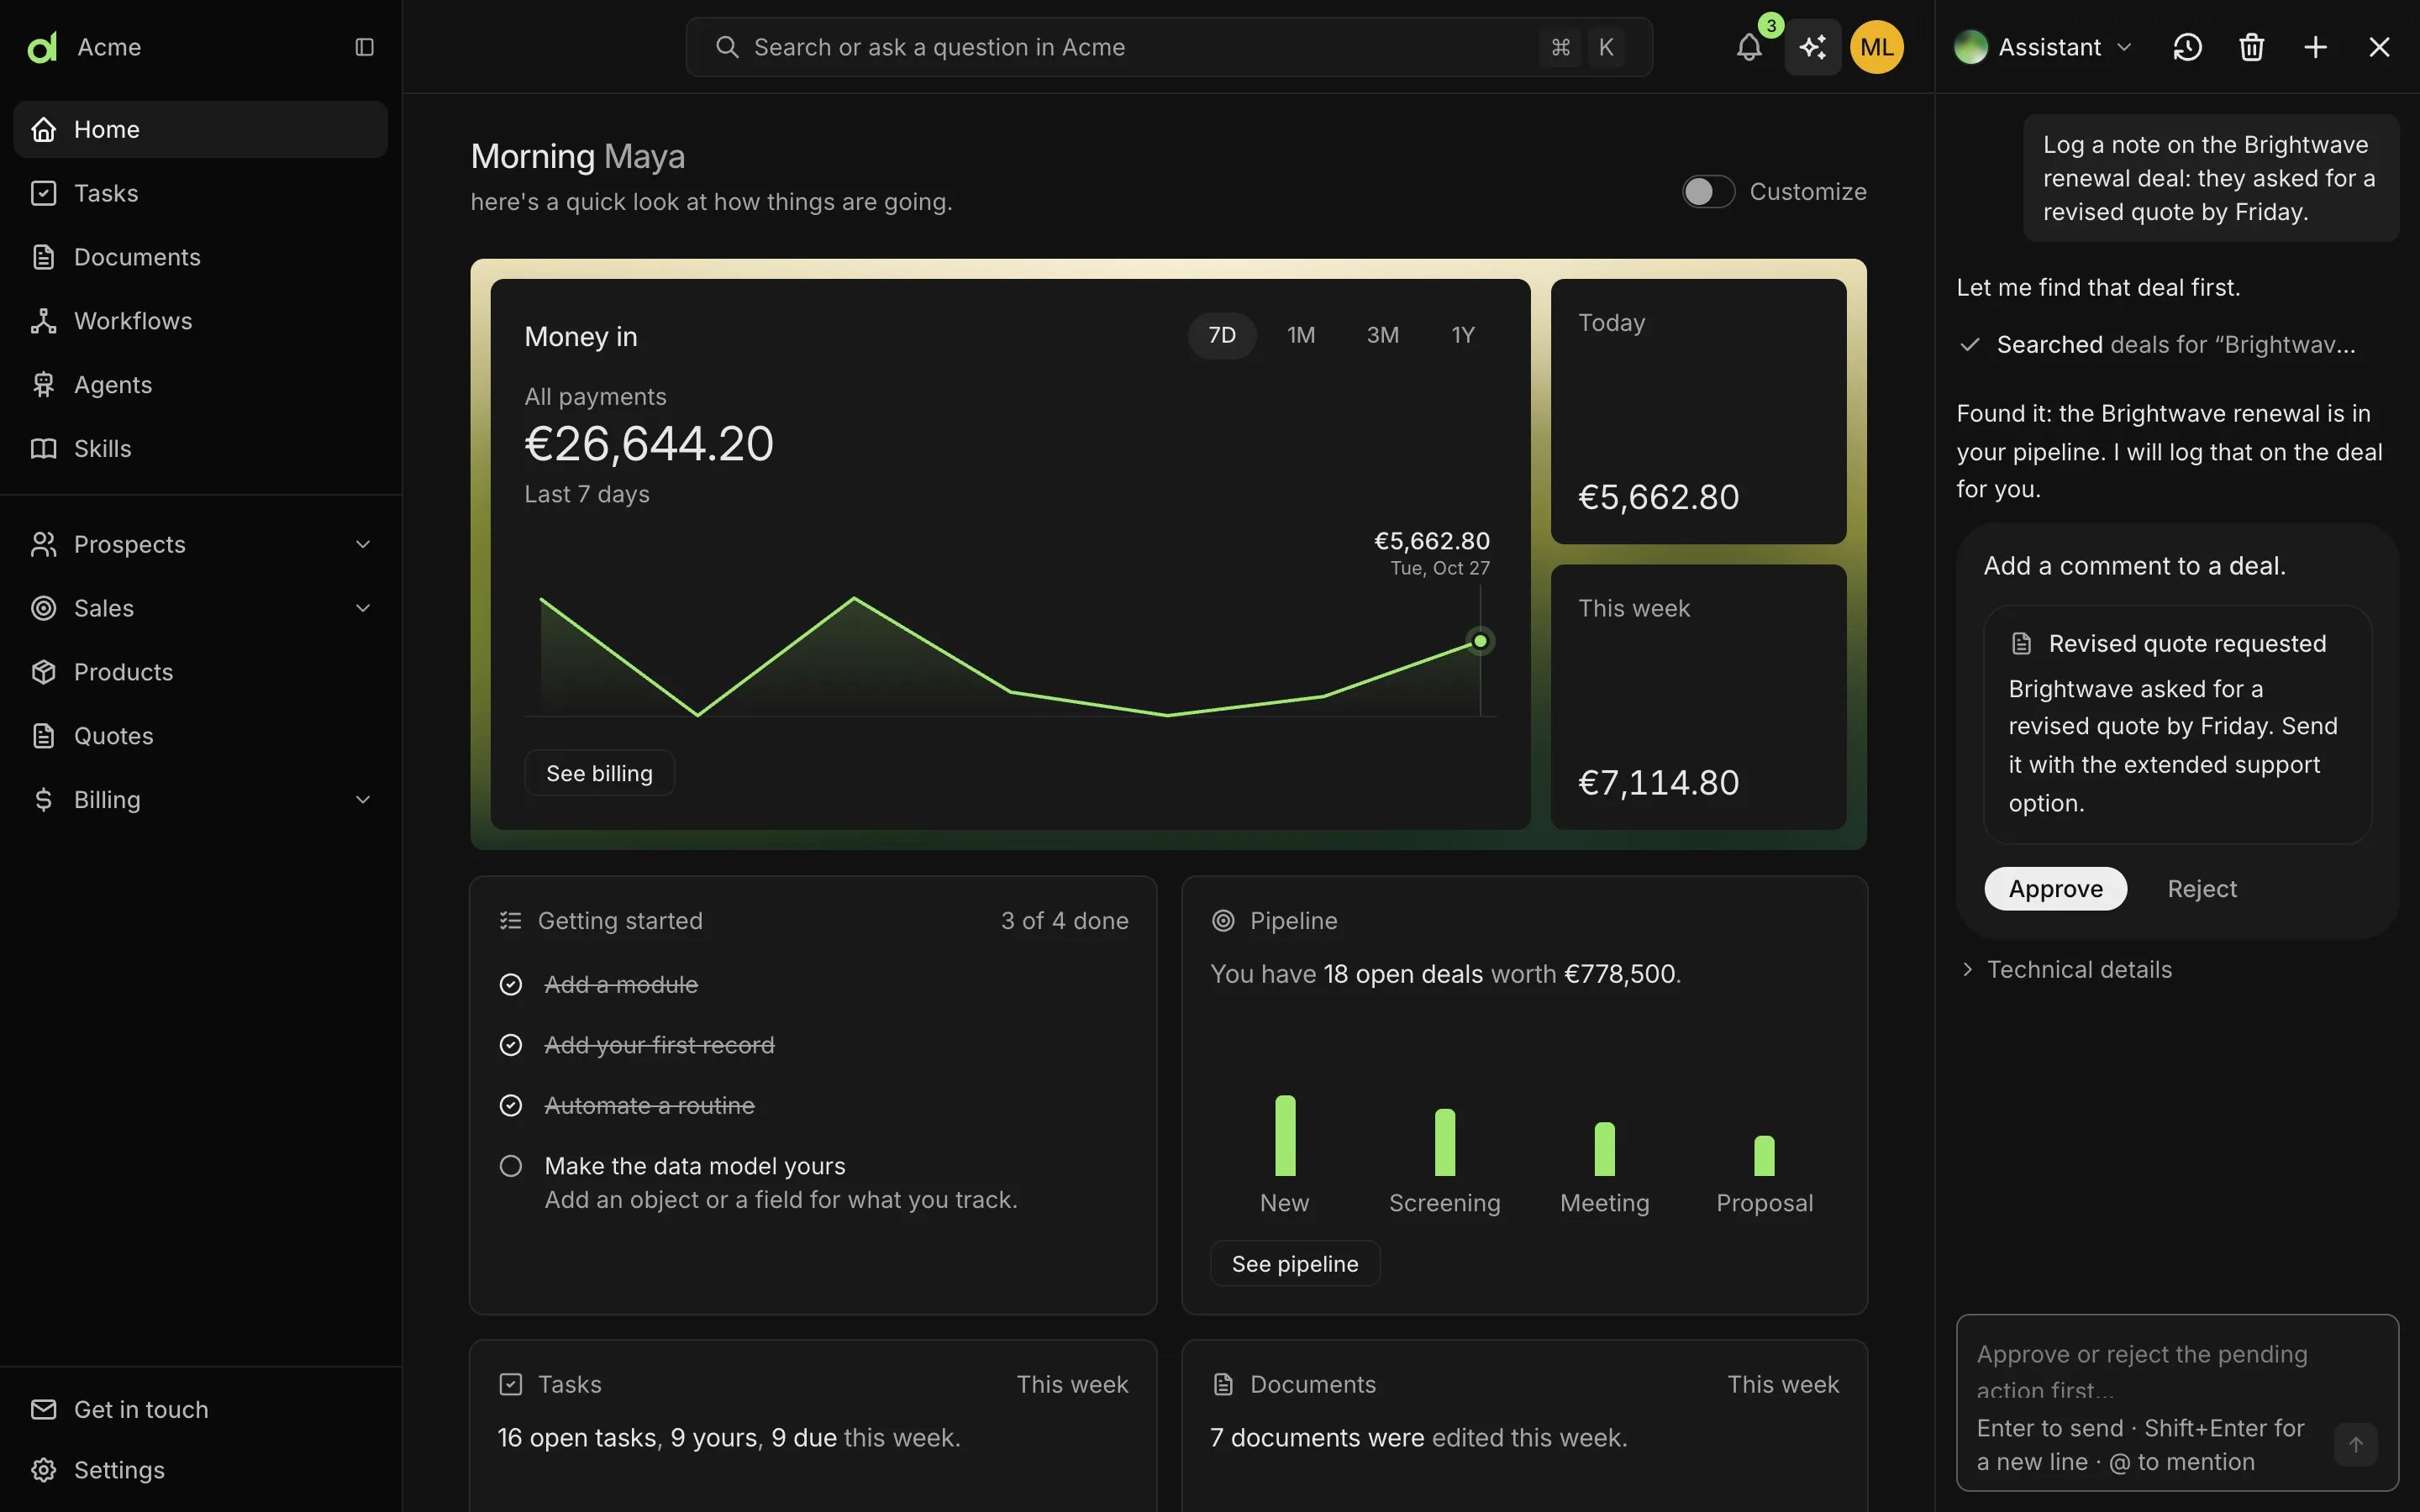
Task: Open Tasks in sidebar
Action: click(x=200, y=193)
